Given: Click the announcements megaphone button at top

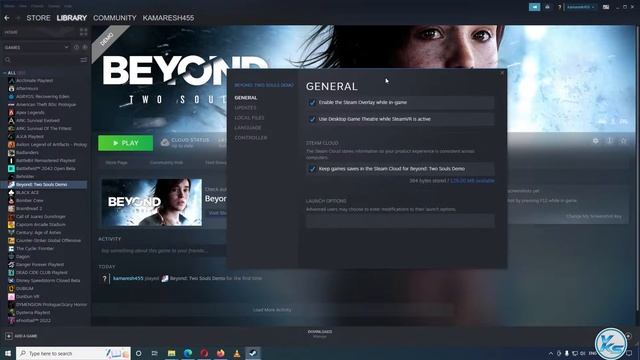Looking at the screenshot, I should [x=534, y=7].
